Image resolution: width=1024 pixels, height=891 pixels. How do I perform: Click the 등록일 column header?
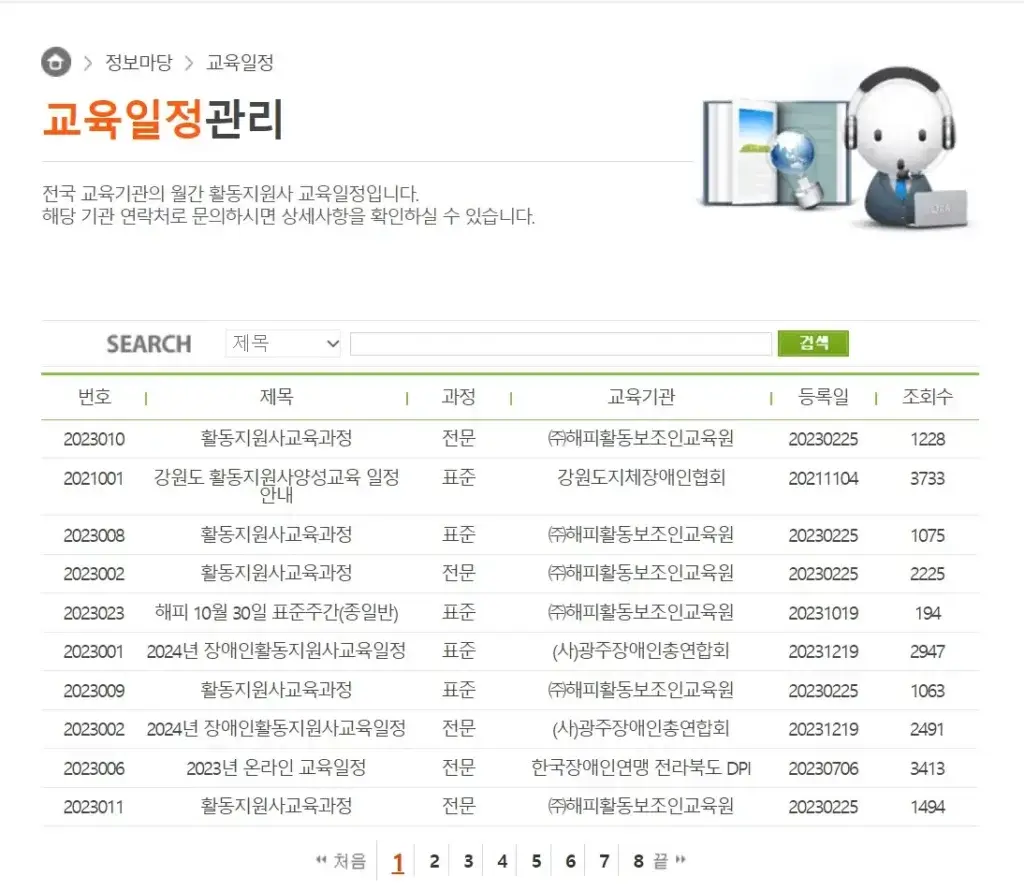pyautogui.click(x=823, y=397)
